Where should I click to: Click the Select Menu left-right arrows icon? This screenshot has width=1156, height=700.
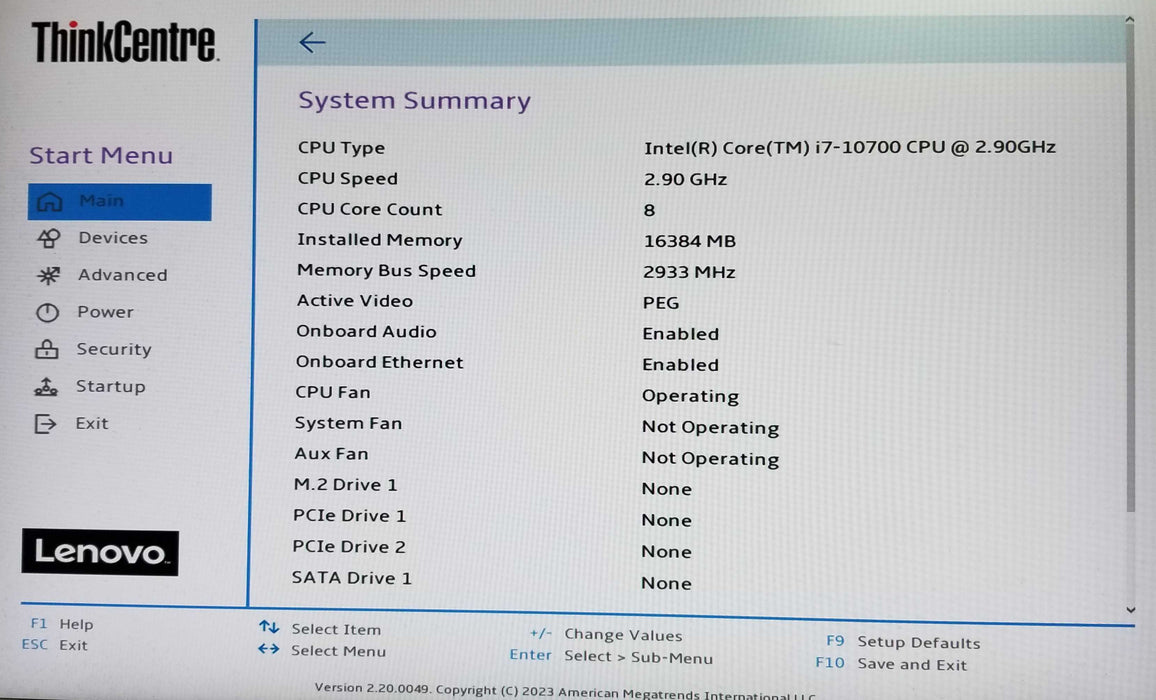[x=268, y=649]
